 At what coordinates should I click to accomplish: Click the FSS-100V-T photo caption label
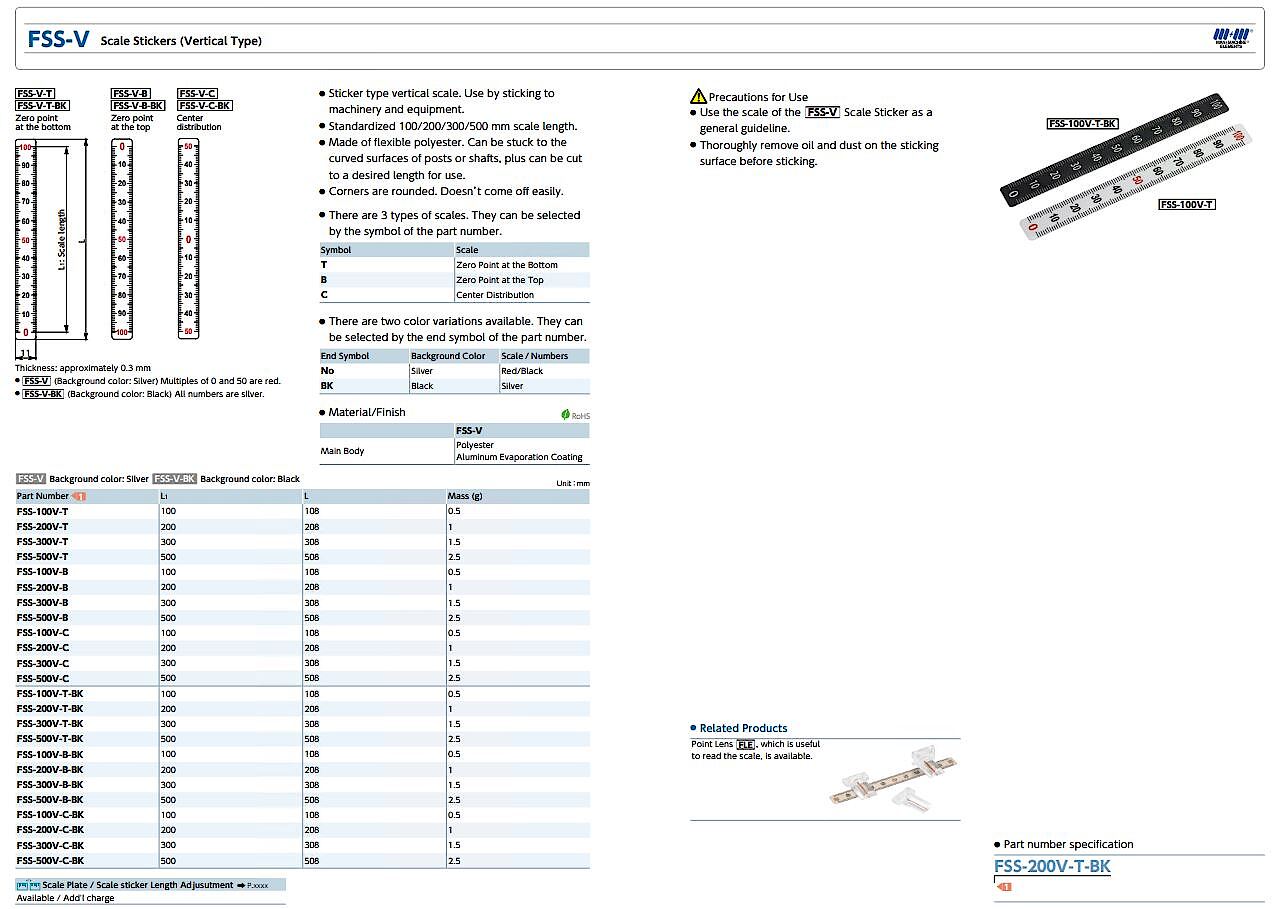tap(1187, 204)
